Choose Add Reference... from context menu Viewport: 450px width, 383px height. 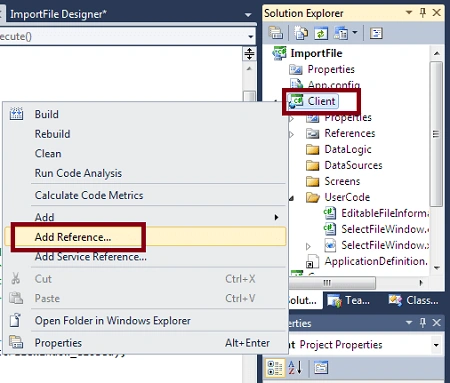[x=73, y=237]
